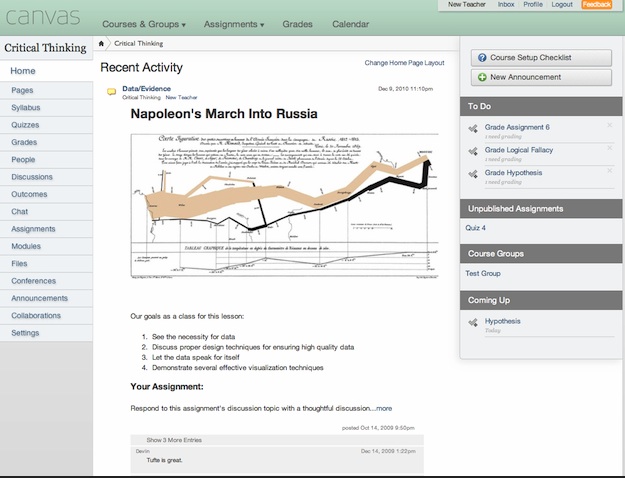Open Test Group under Course Groups
This screenshot has width=625, height=478.
point(483,273)
